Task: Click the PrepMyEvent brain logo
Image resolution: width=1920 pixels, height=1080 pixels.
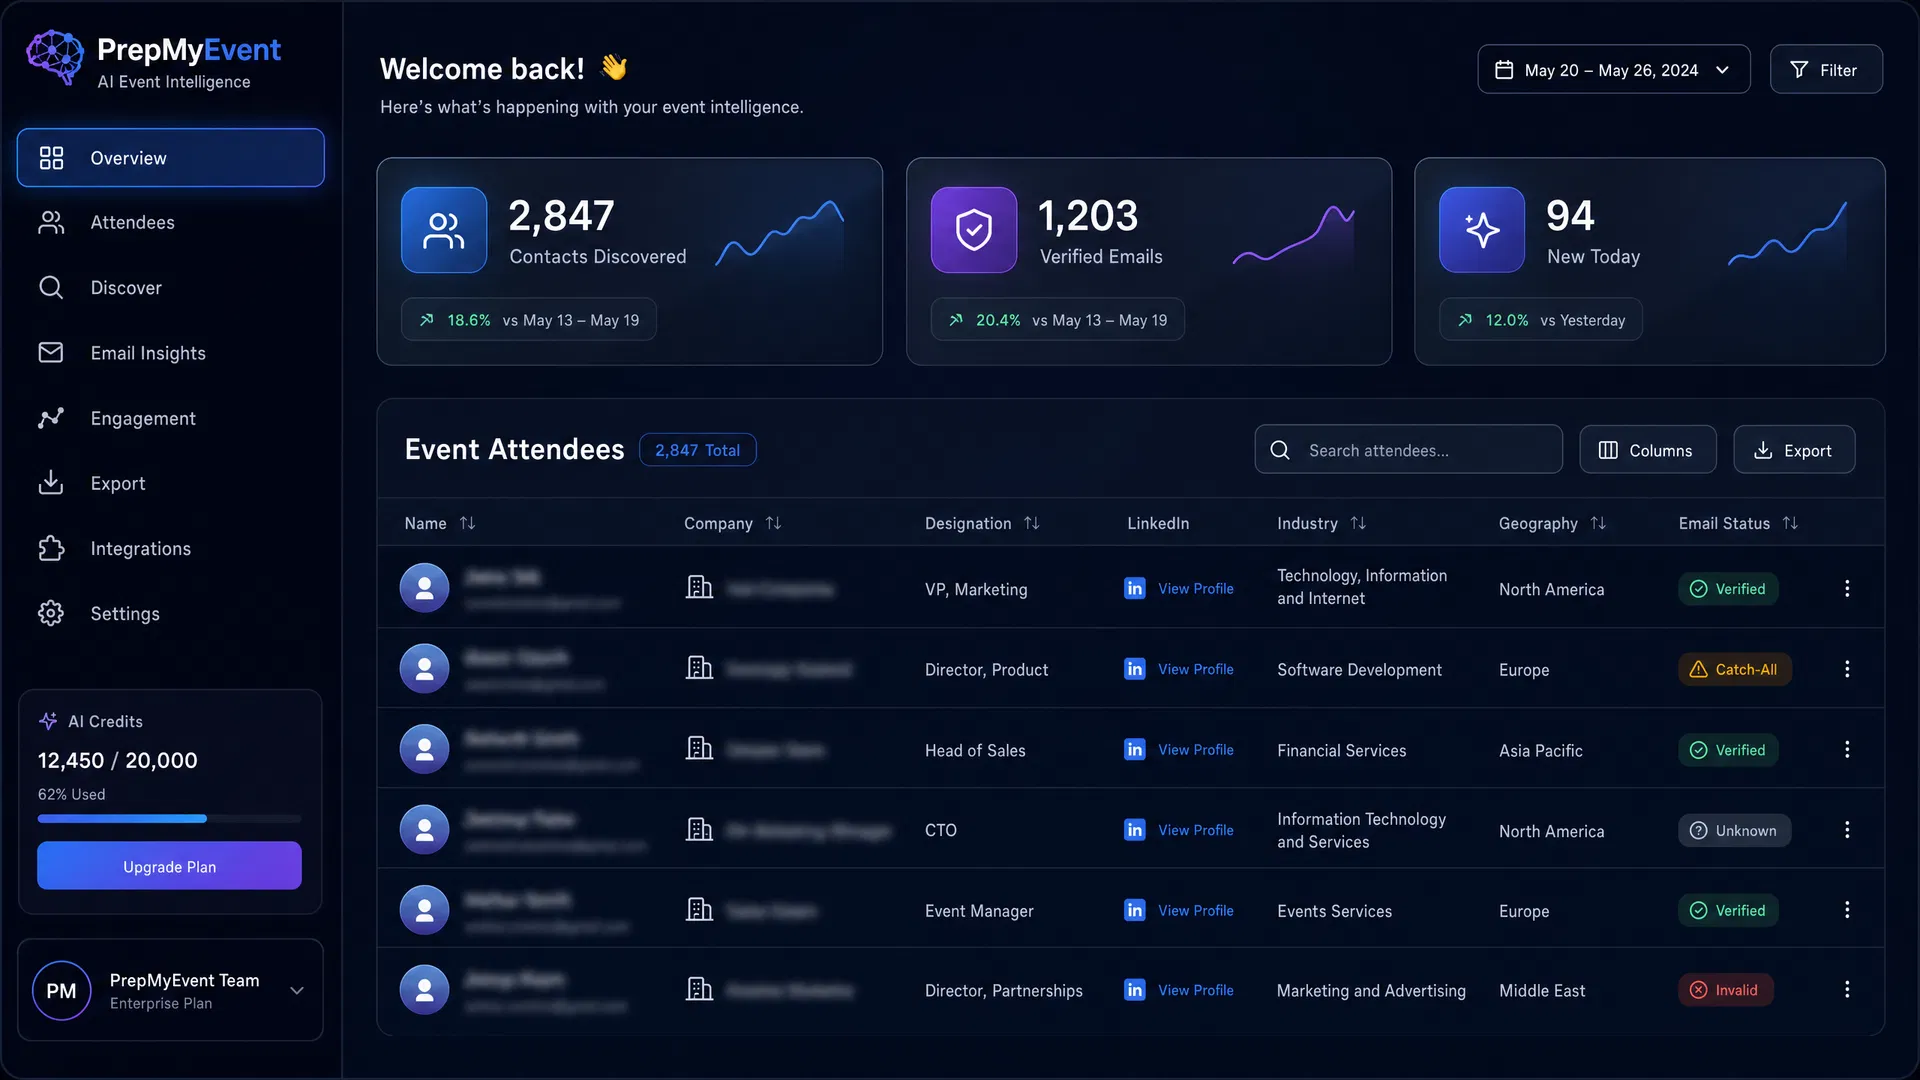Action: coord(55,57)
